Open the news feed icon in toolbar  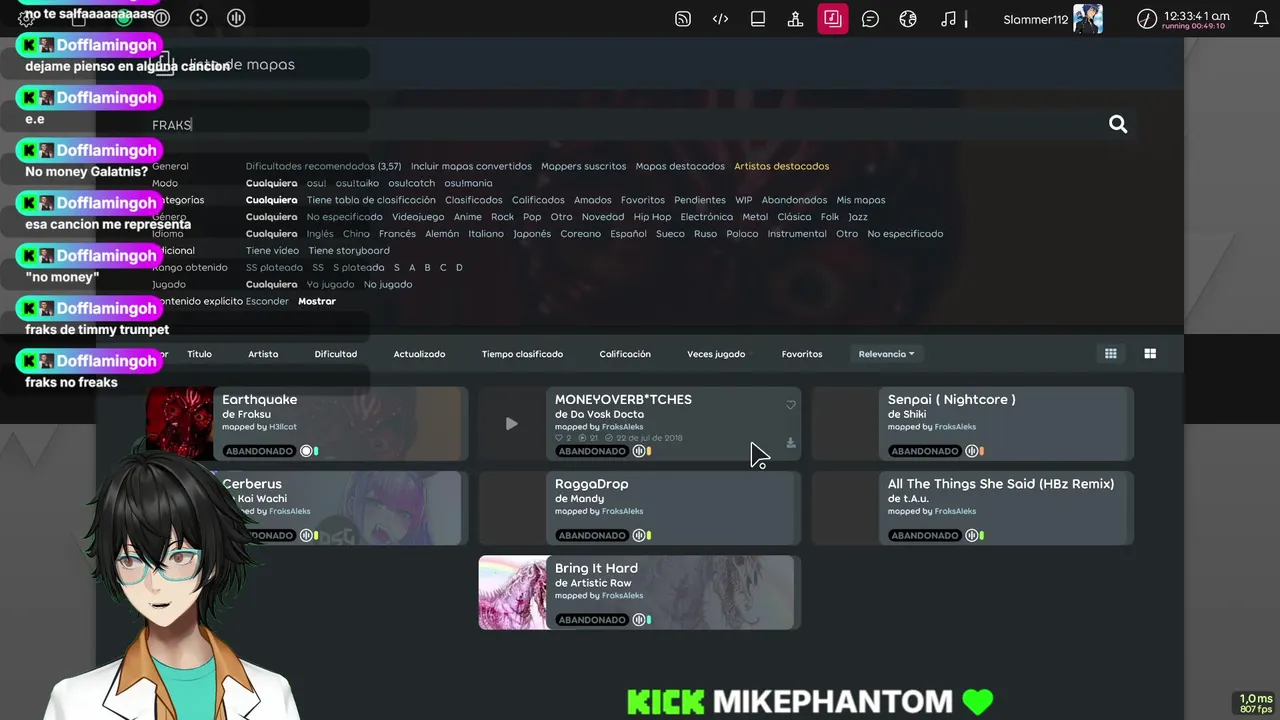(x=683, y=18)
